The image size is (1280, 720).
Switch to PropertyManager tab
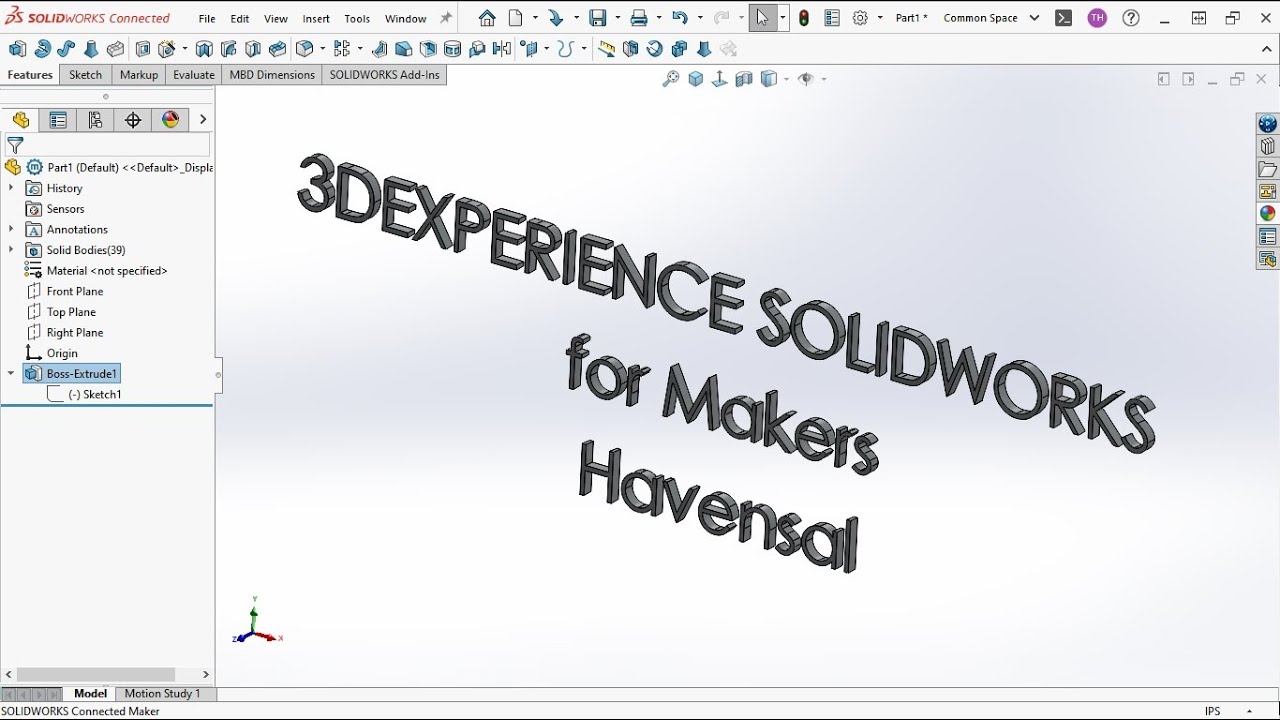click(x=58, y=120)
